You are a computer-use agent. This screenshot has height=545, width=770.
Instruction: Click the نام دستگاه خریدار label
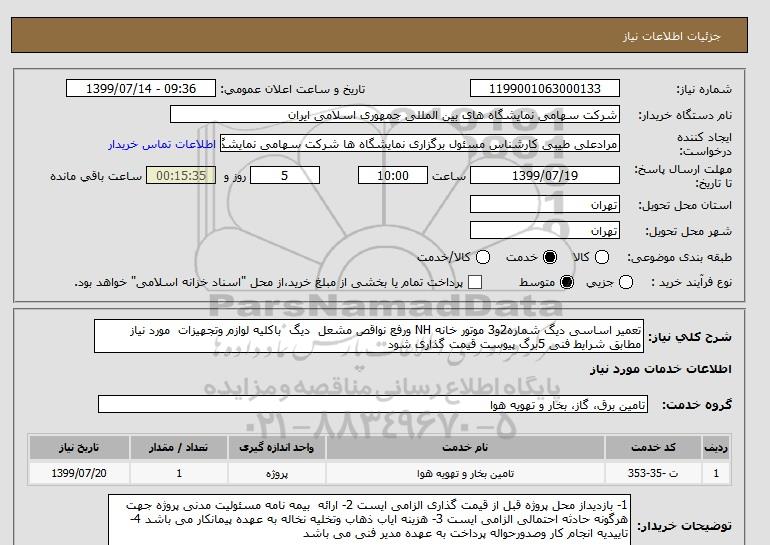click(x=685, y=115)
